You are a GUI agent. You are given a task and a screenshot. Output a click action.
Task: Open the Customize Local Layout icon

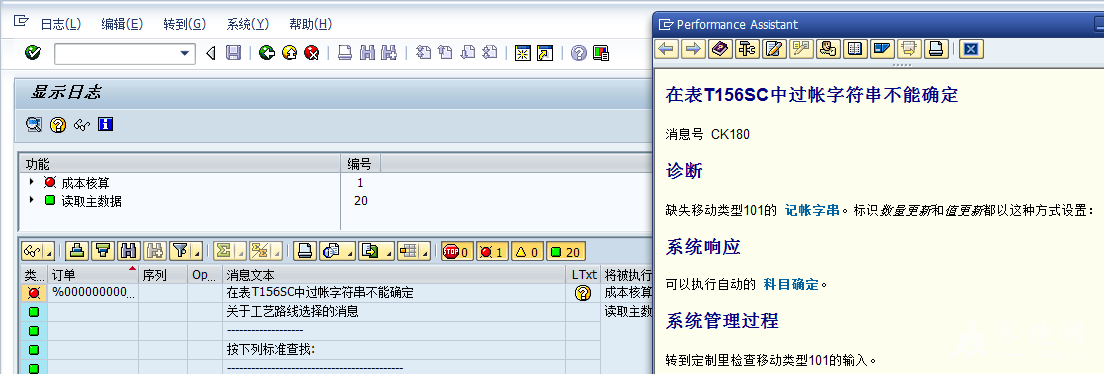601,53
